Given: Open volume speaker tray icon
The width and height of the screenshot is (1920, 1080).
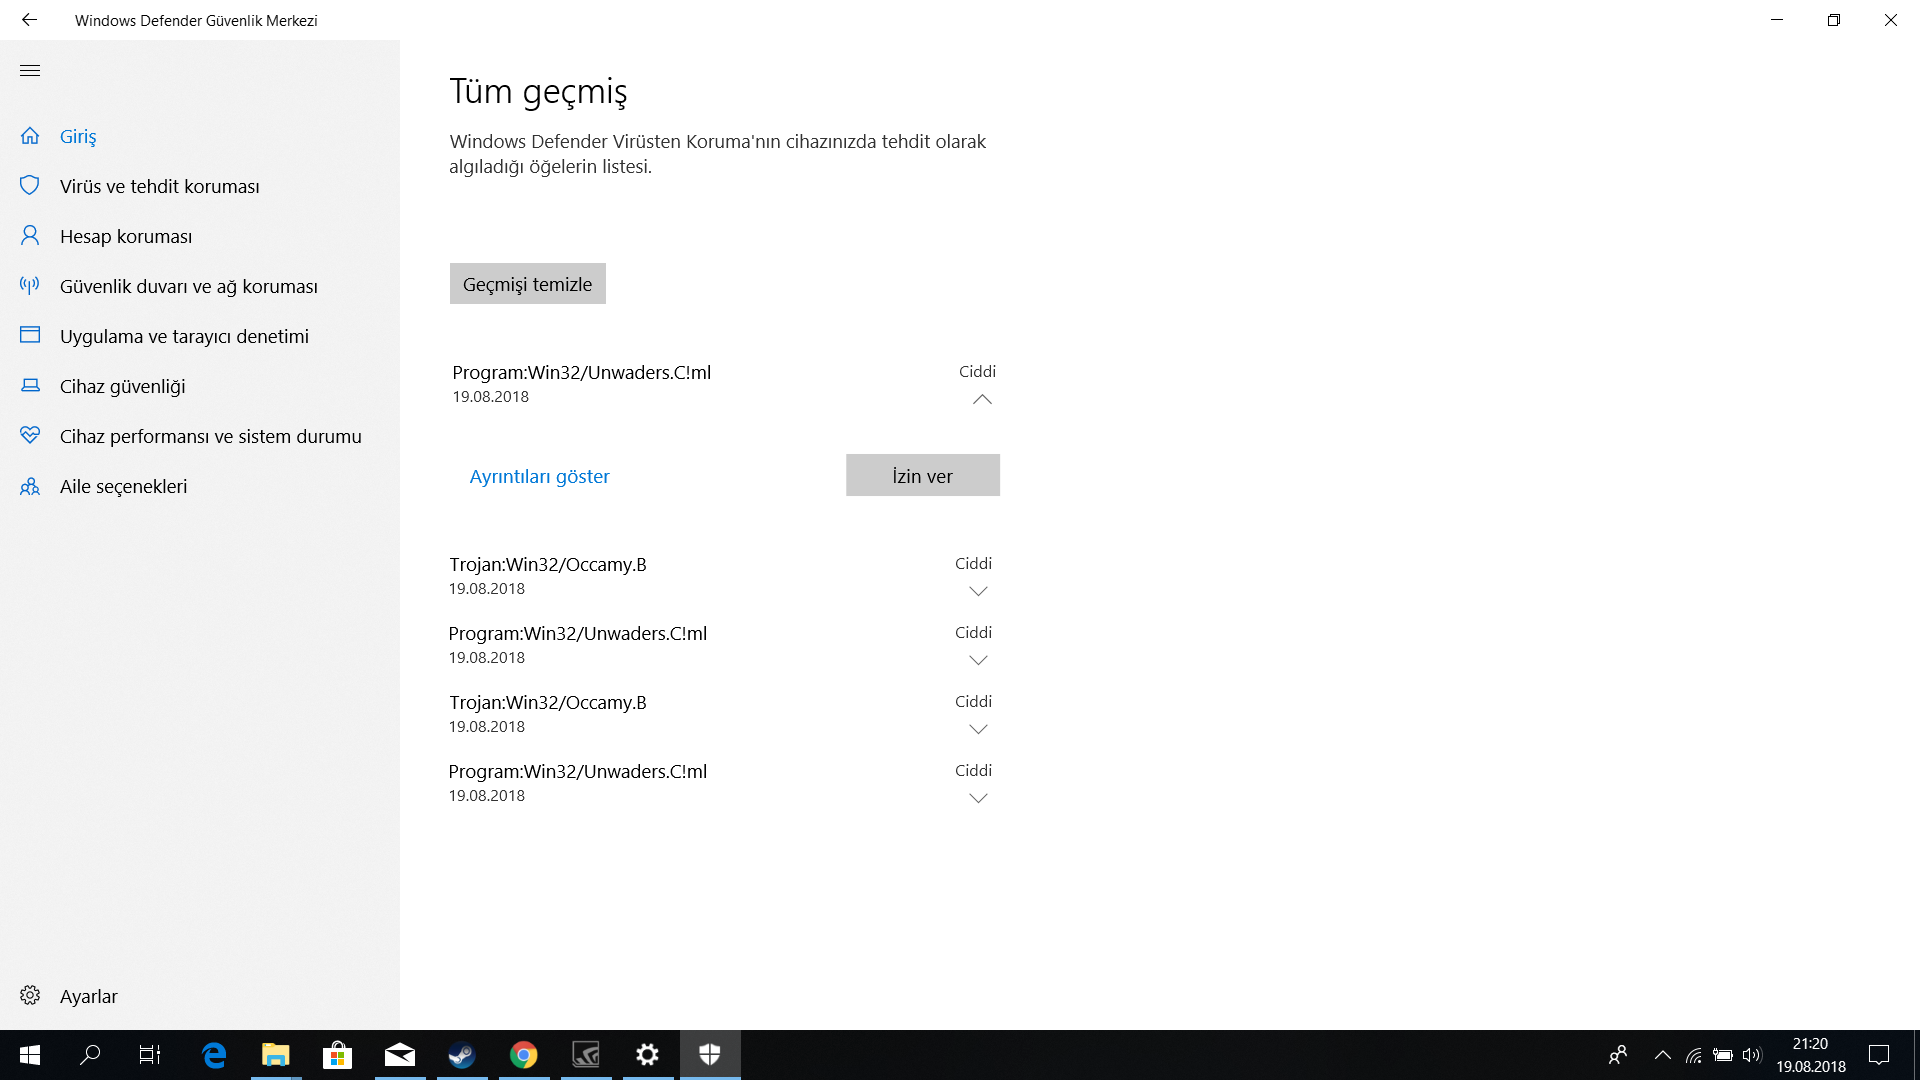Looking at the screenshot, I should (x=1752, y=1055).
